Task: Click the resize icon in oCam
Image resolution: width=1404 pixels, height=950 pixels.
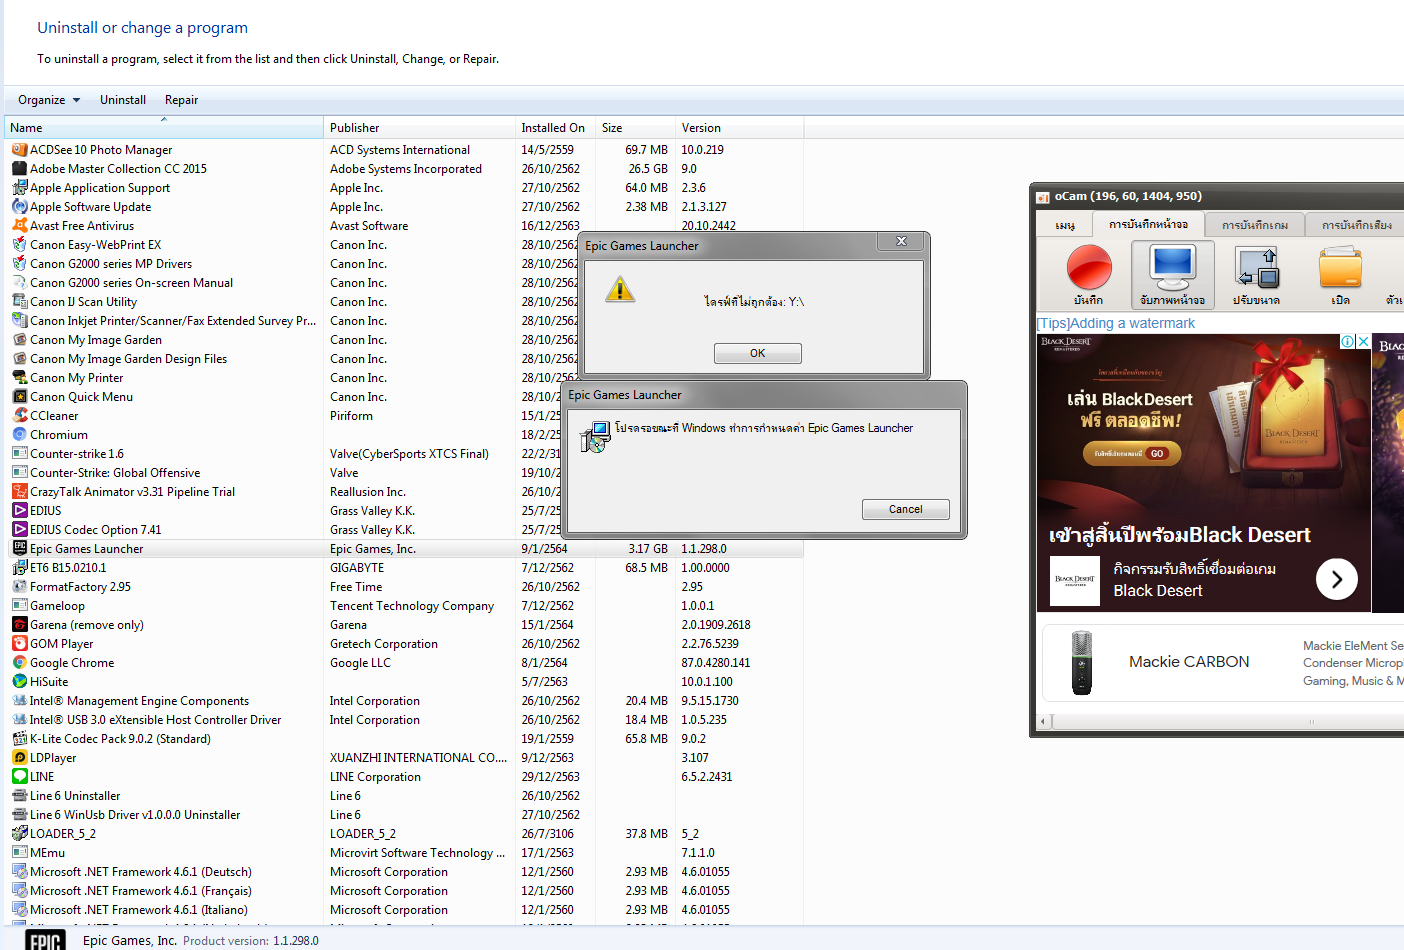Action: (1257, 268)
